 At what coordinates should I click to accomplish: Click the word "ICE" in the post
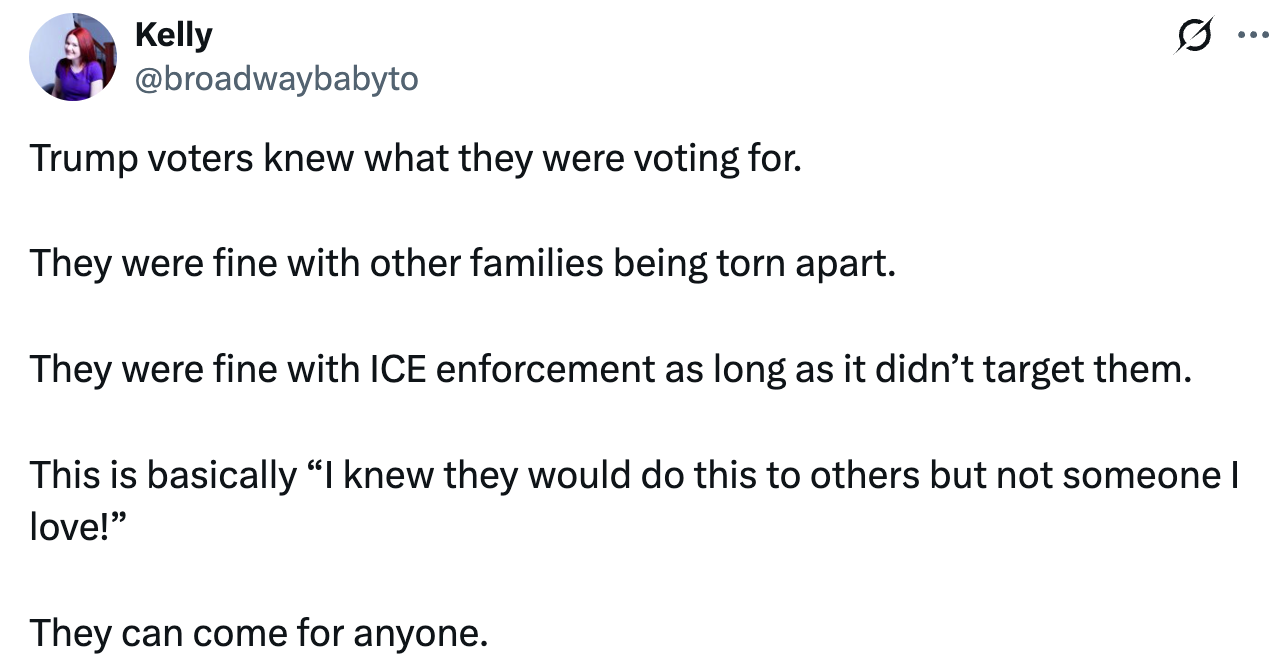tap(398, 369)
